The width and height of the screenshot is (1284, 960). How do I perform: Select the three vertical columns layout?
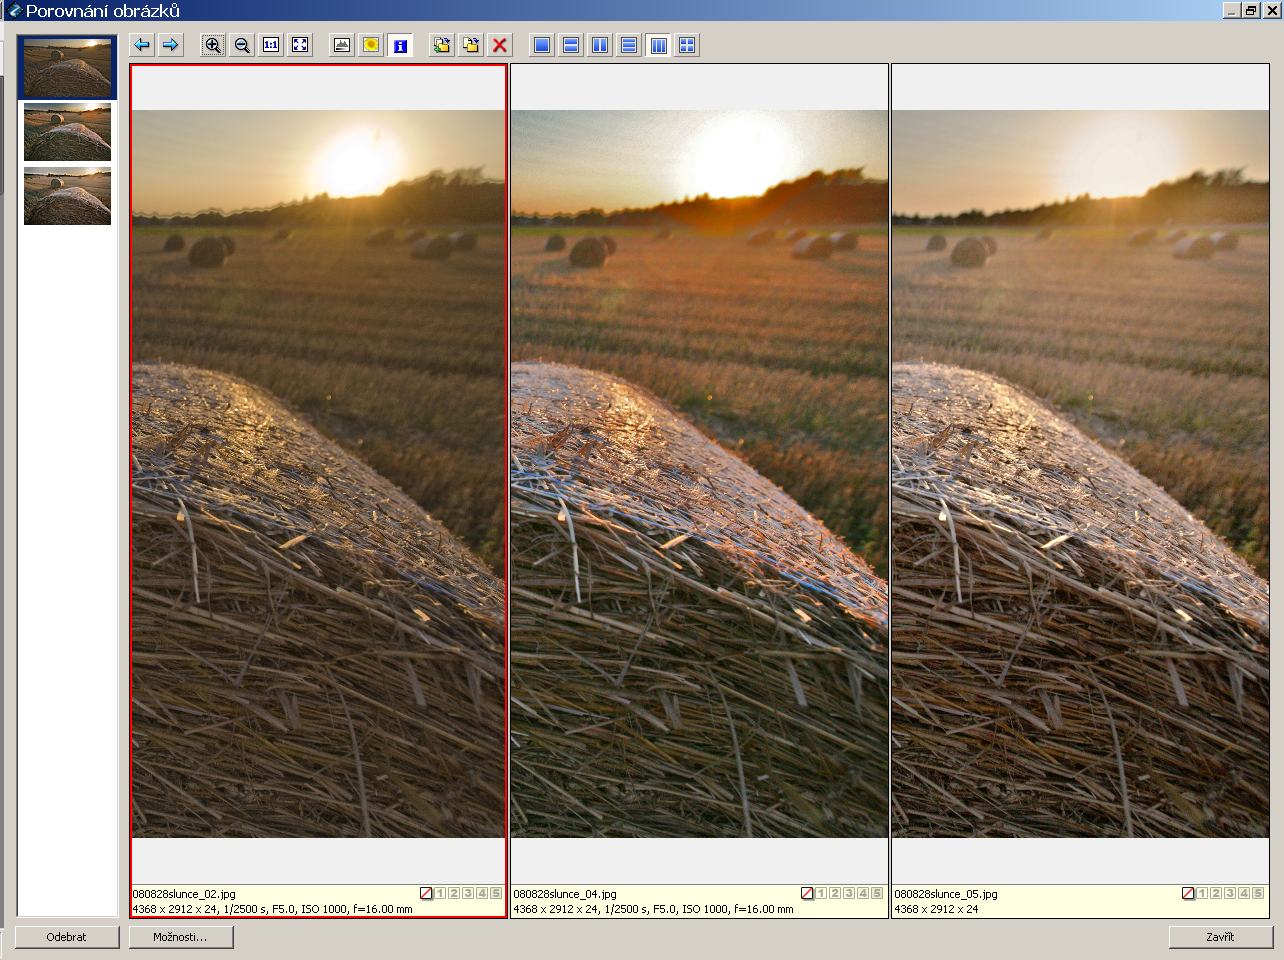(658, 45)
